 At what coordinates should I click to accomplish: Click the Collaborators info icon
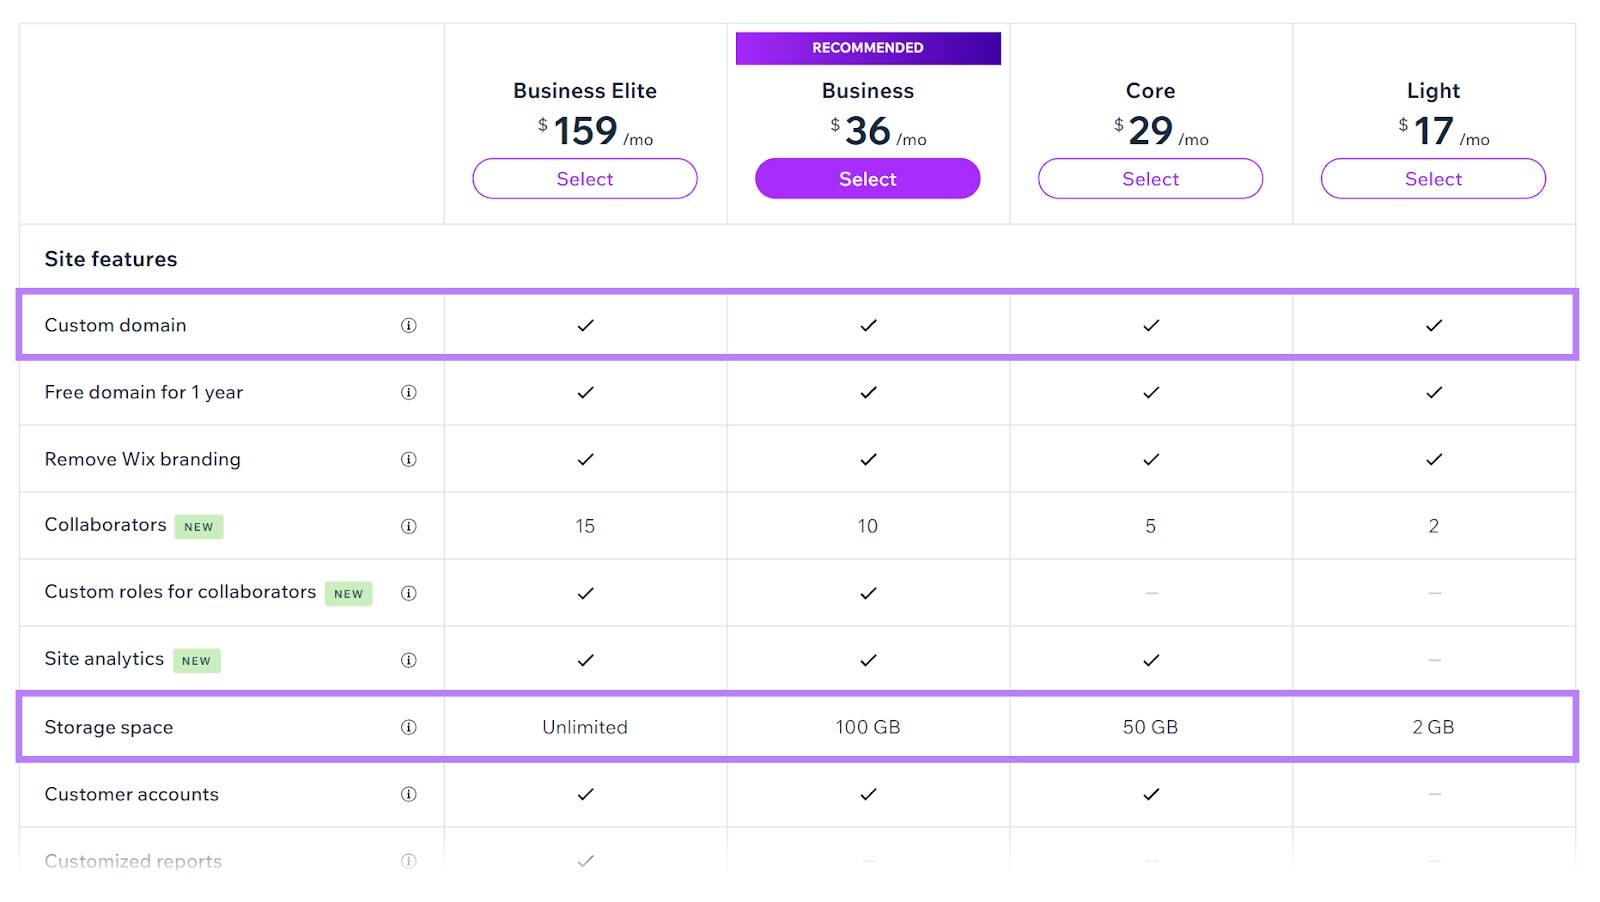coord(408,526)
